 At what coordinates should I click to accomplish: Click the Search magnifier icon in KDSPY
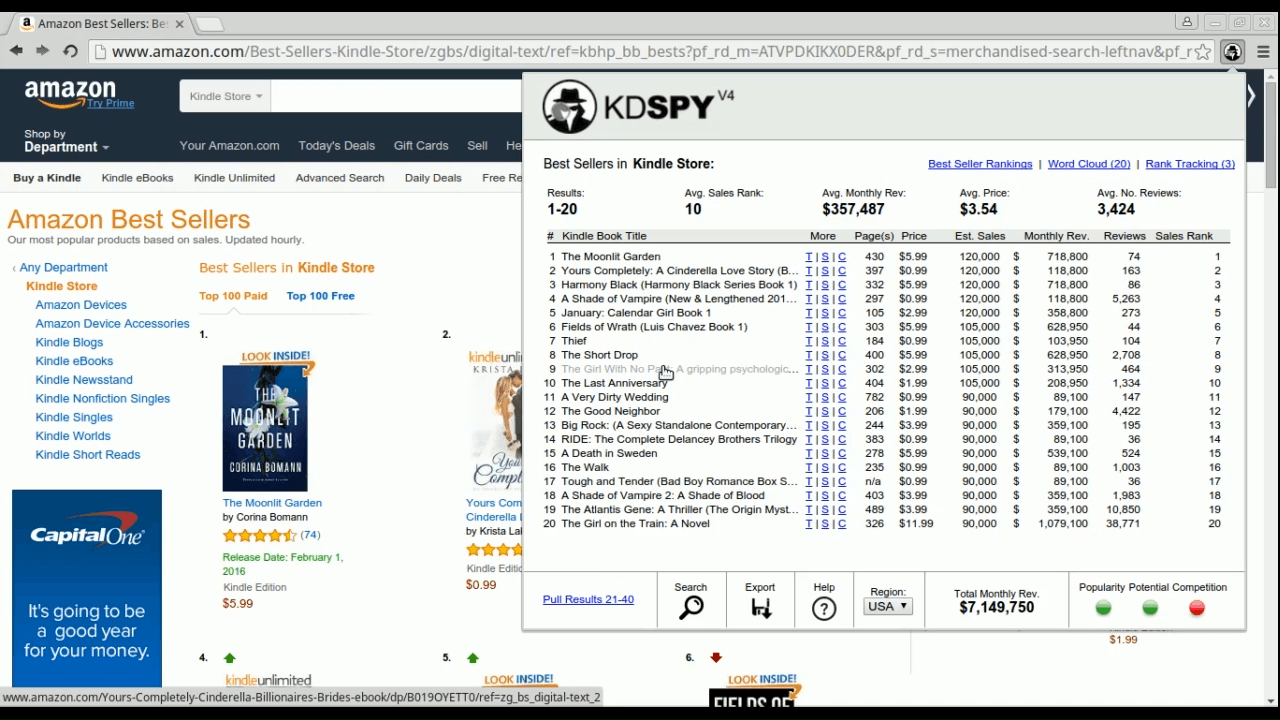(691, 608)
